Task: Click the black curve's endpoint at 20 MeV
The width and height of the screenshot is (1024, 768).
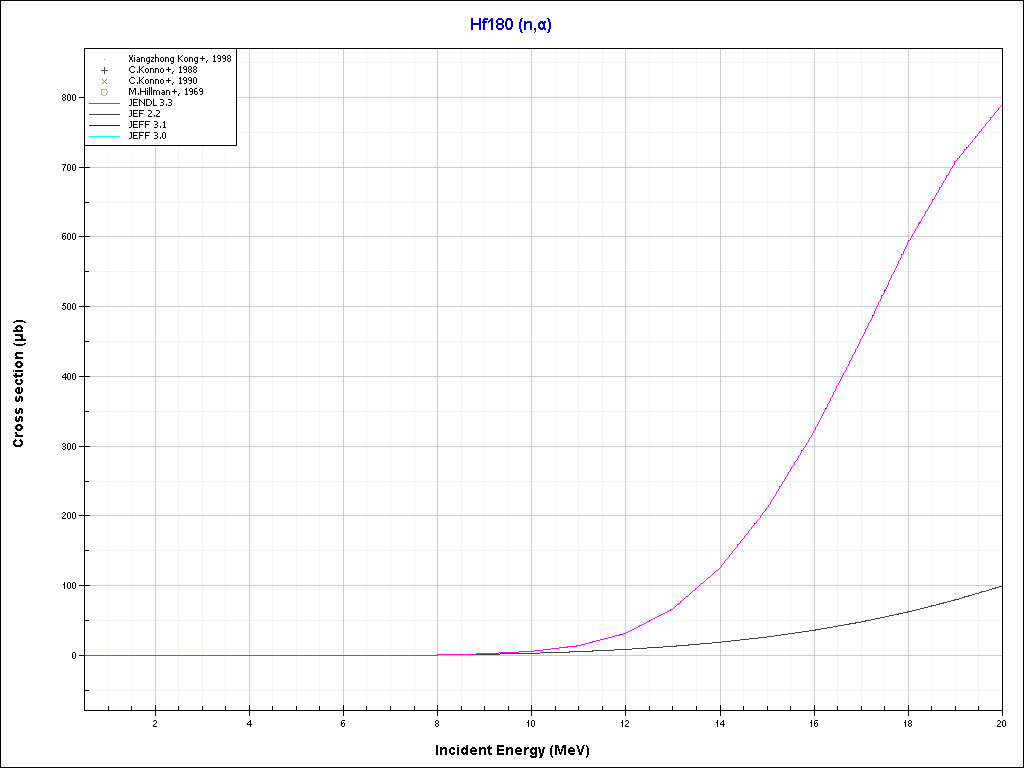Action: click(x=1001, y=586)
